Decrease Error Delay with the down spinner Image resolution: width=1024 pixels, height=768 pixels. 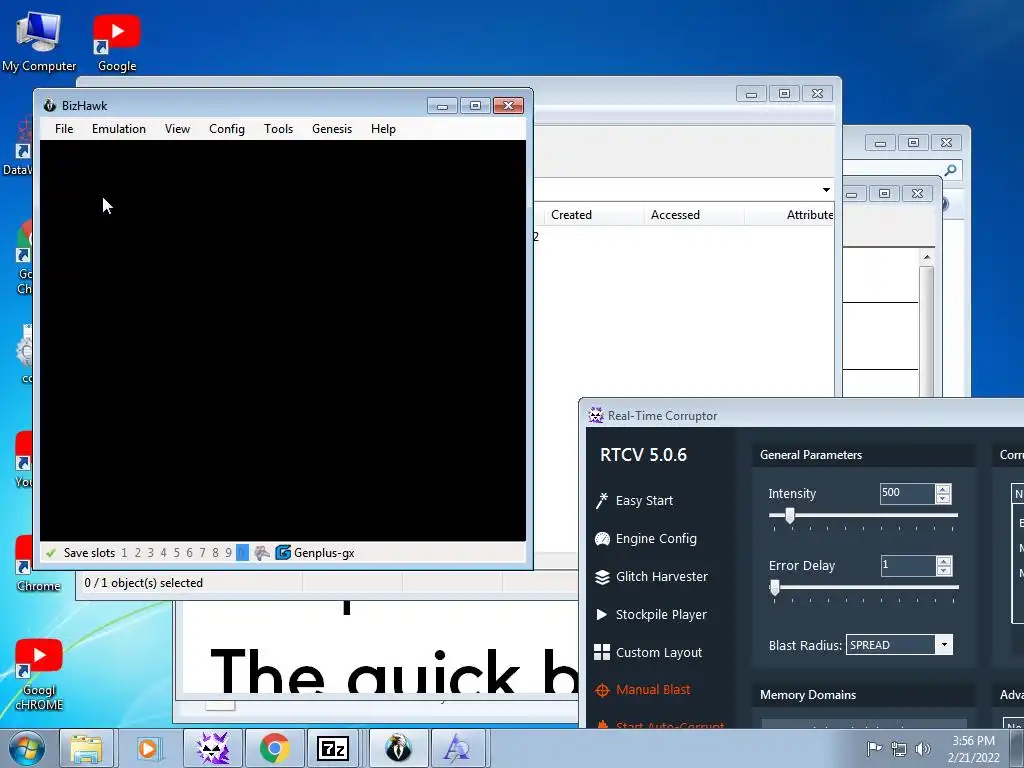click(943, 570)
